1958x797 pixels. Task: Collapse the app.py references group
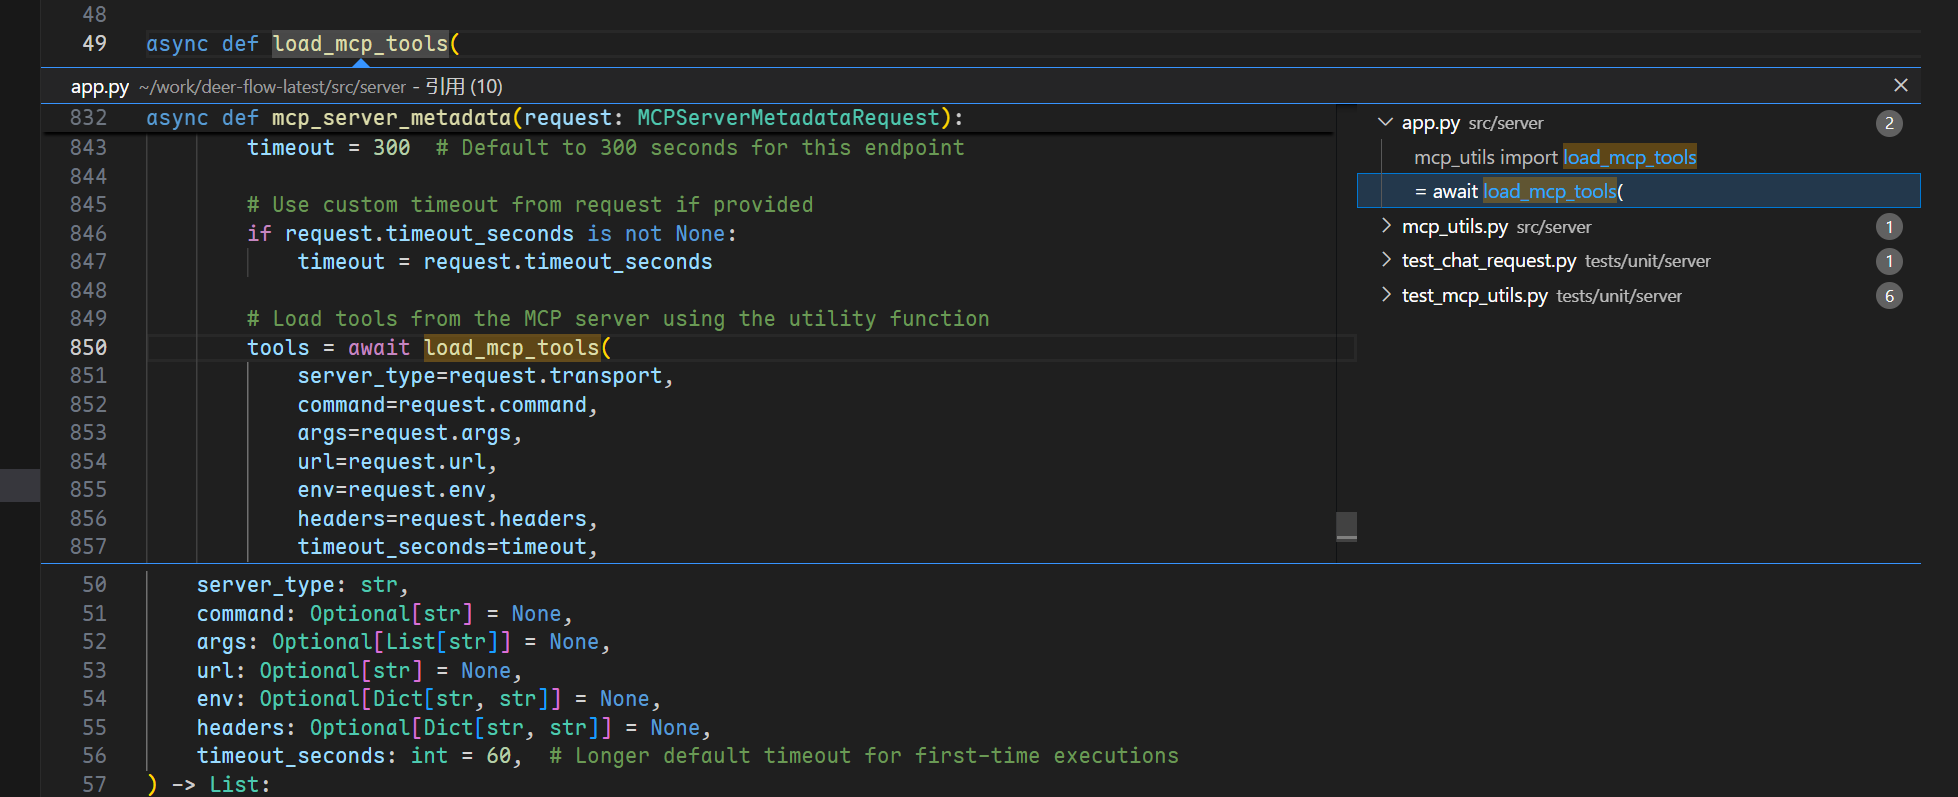pos(1385,123)
